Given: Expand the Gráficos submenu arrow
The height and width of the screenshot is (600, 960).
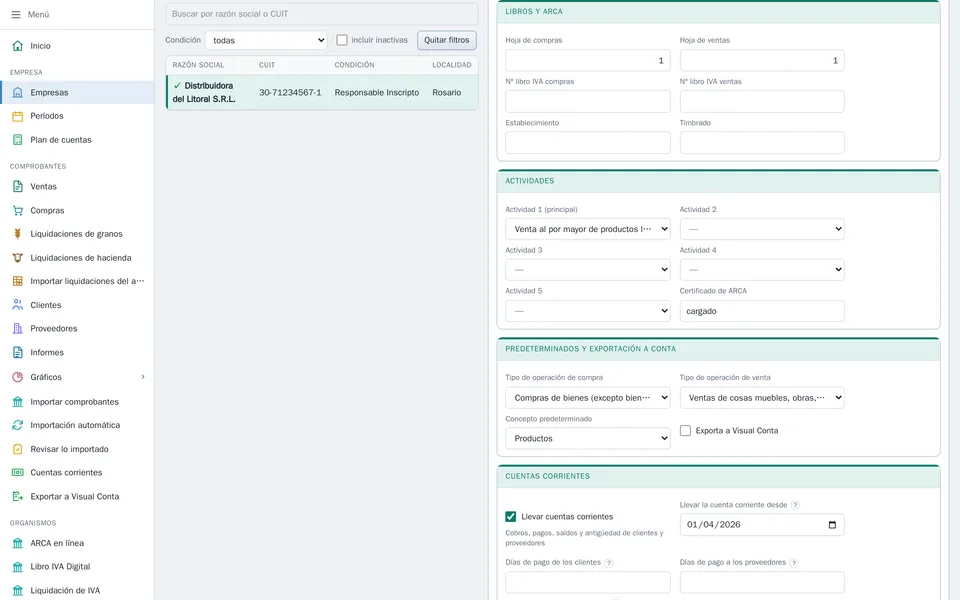Looking at the screenshot, I should [143, 377].
